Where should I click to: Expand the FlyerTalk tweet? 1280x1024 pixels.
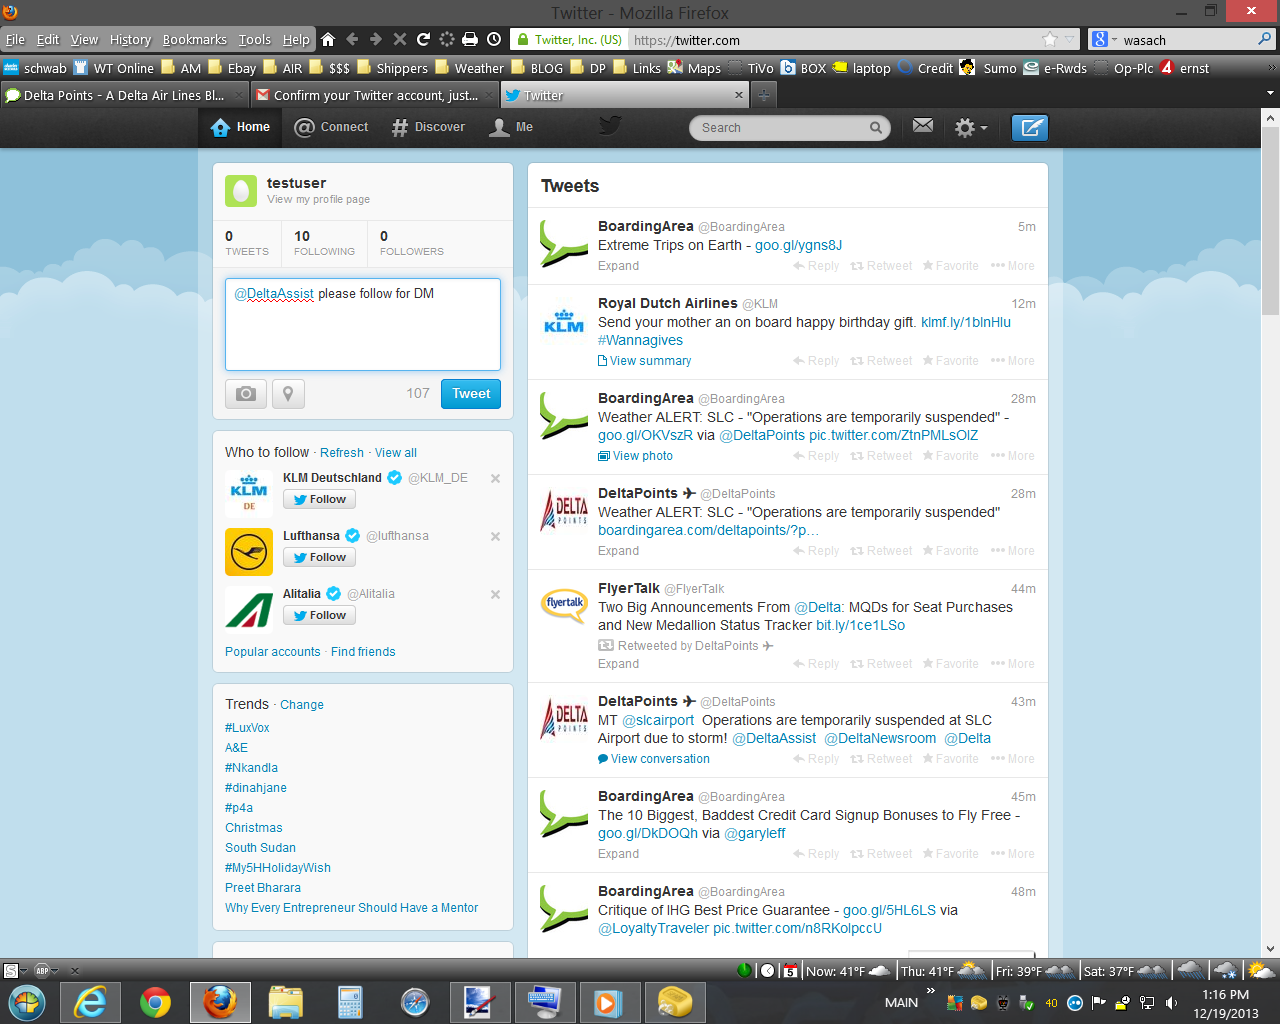(x=618, y=664)
